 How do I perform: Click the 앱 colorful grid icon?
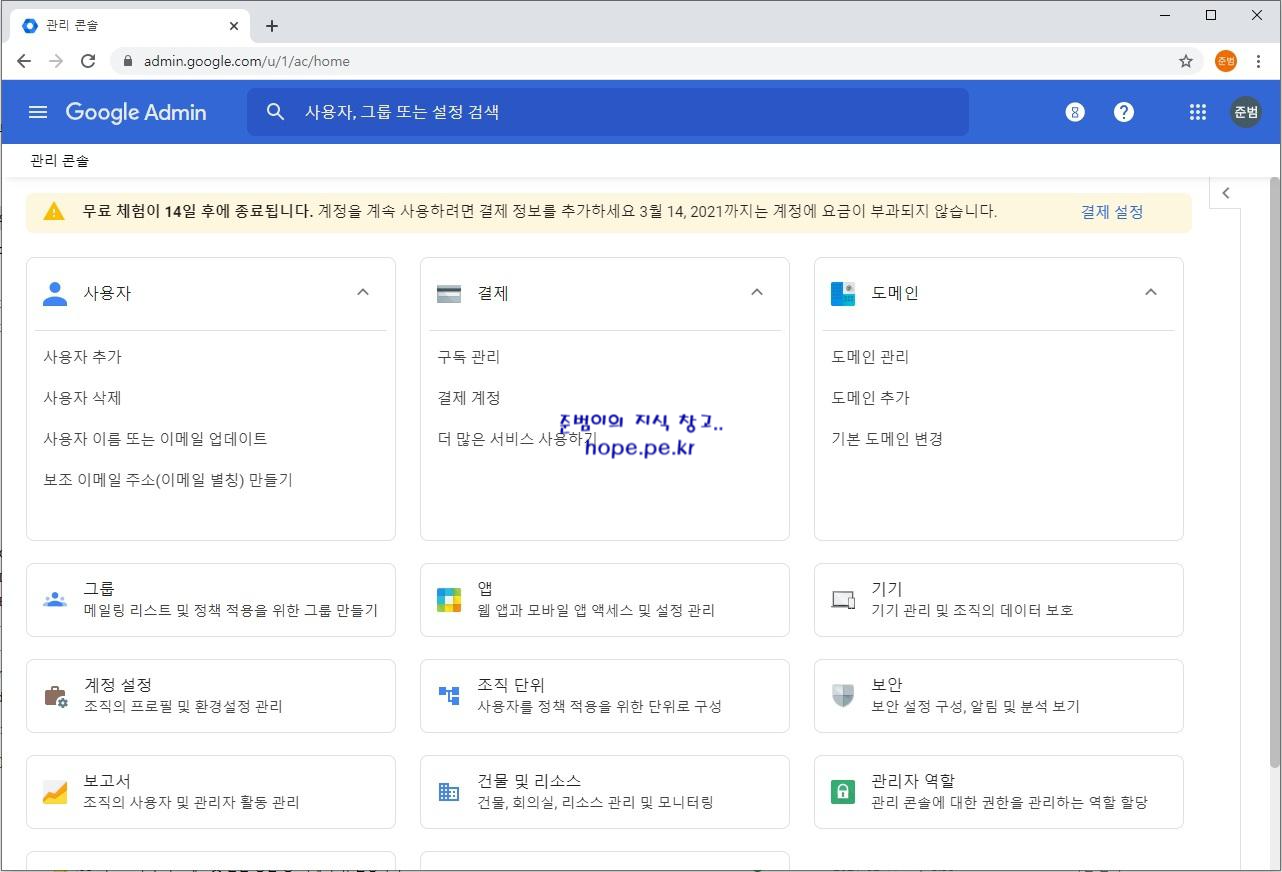449,600
